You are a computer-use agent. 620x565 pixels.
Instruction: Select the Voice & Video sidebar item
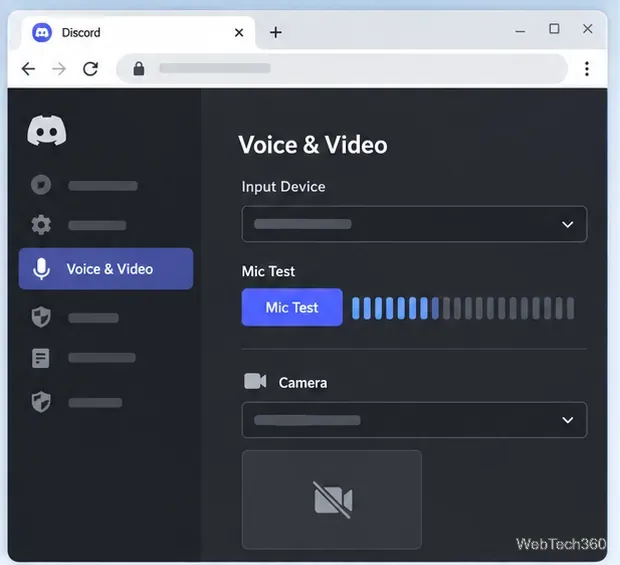(106, 269)
